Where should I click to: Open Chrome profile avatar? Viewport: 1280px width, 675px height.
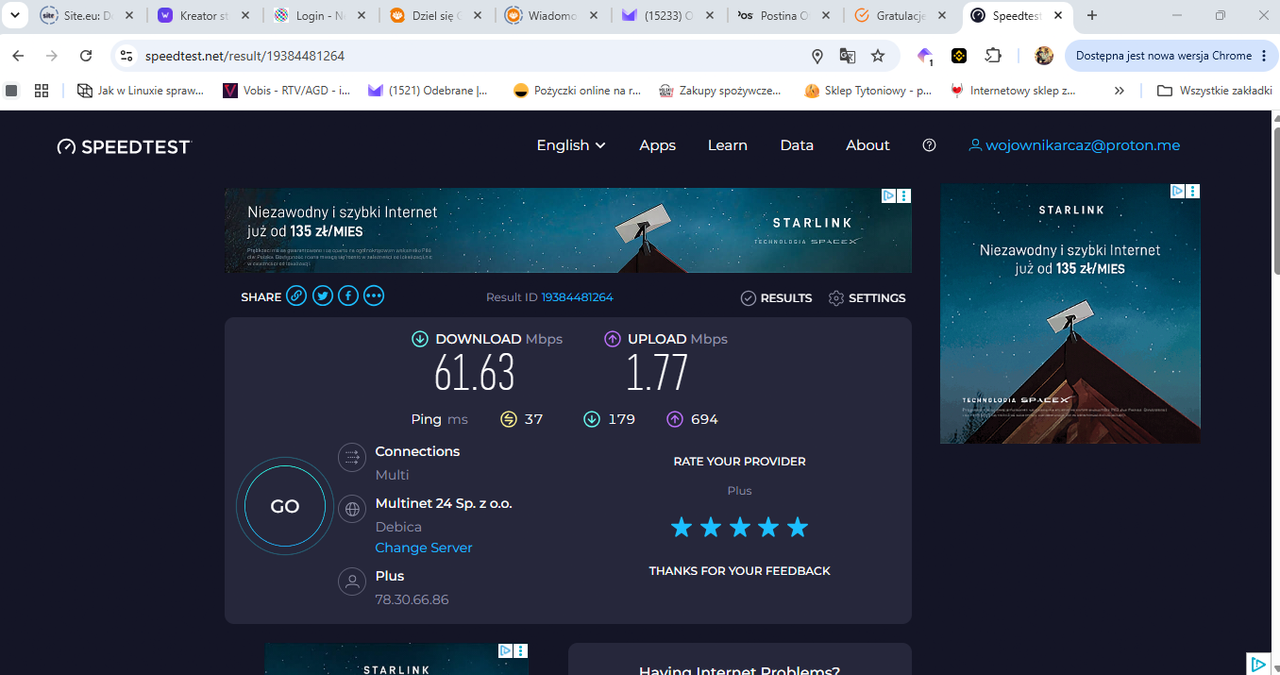(x=1044, y=56)
